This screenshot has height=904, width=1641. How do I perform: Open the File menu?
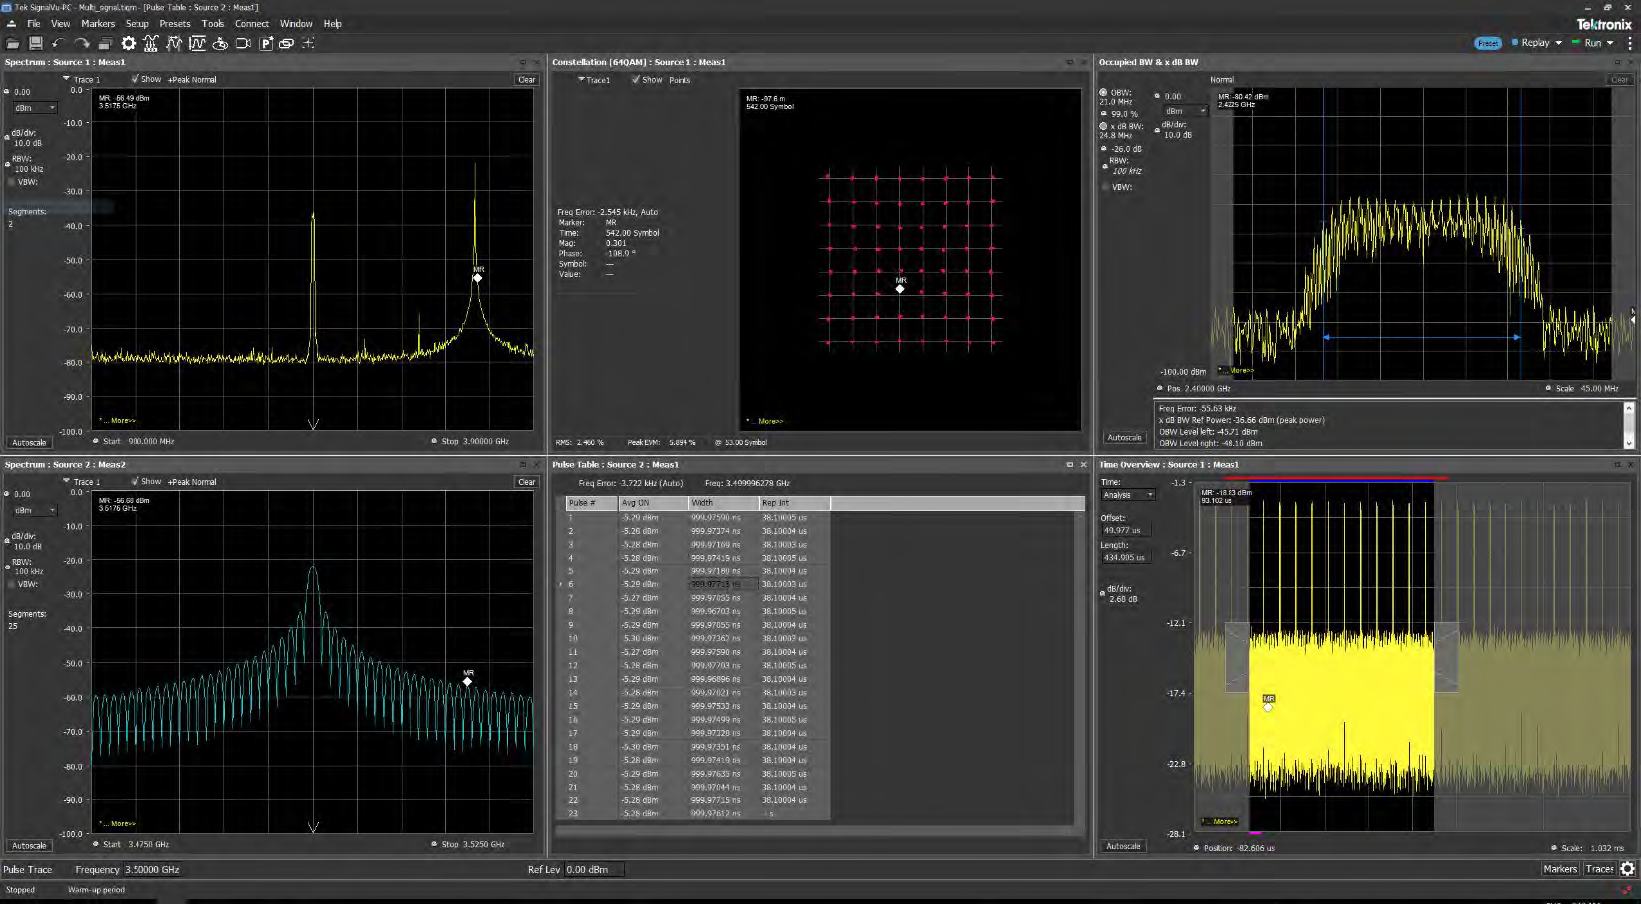tap(34, 23)
